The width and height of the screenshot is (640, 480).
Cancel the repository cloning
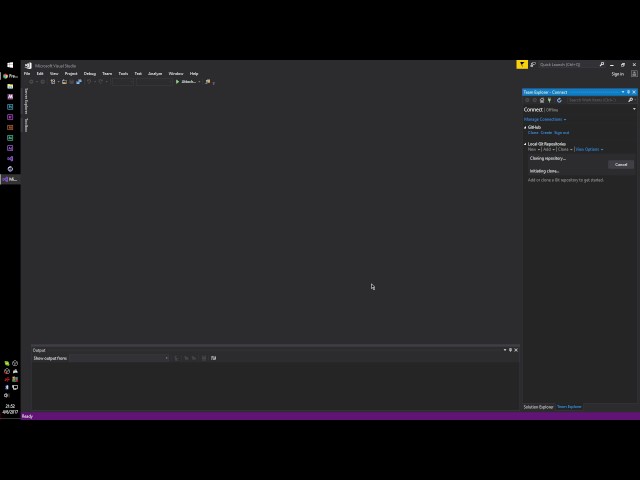621,164
